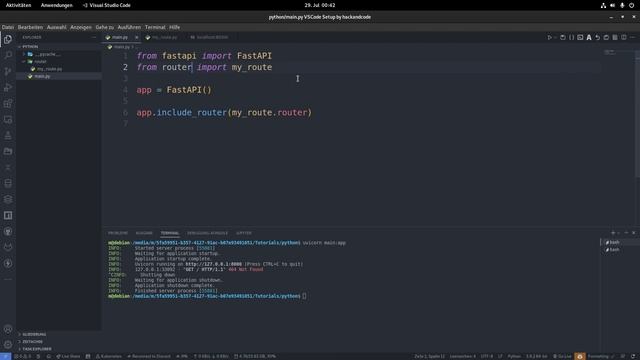Open the folder-shaped Project Manager icon
640x360 pixels.
(8, 151)
